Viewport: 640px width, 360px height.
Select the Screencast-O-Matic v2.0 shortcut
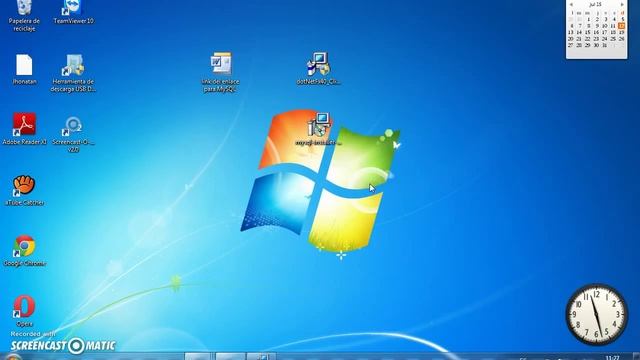pyautogui.click(x=73, y=134)
